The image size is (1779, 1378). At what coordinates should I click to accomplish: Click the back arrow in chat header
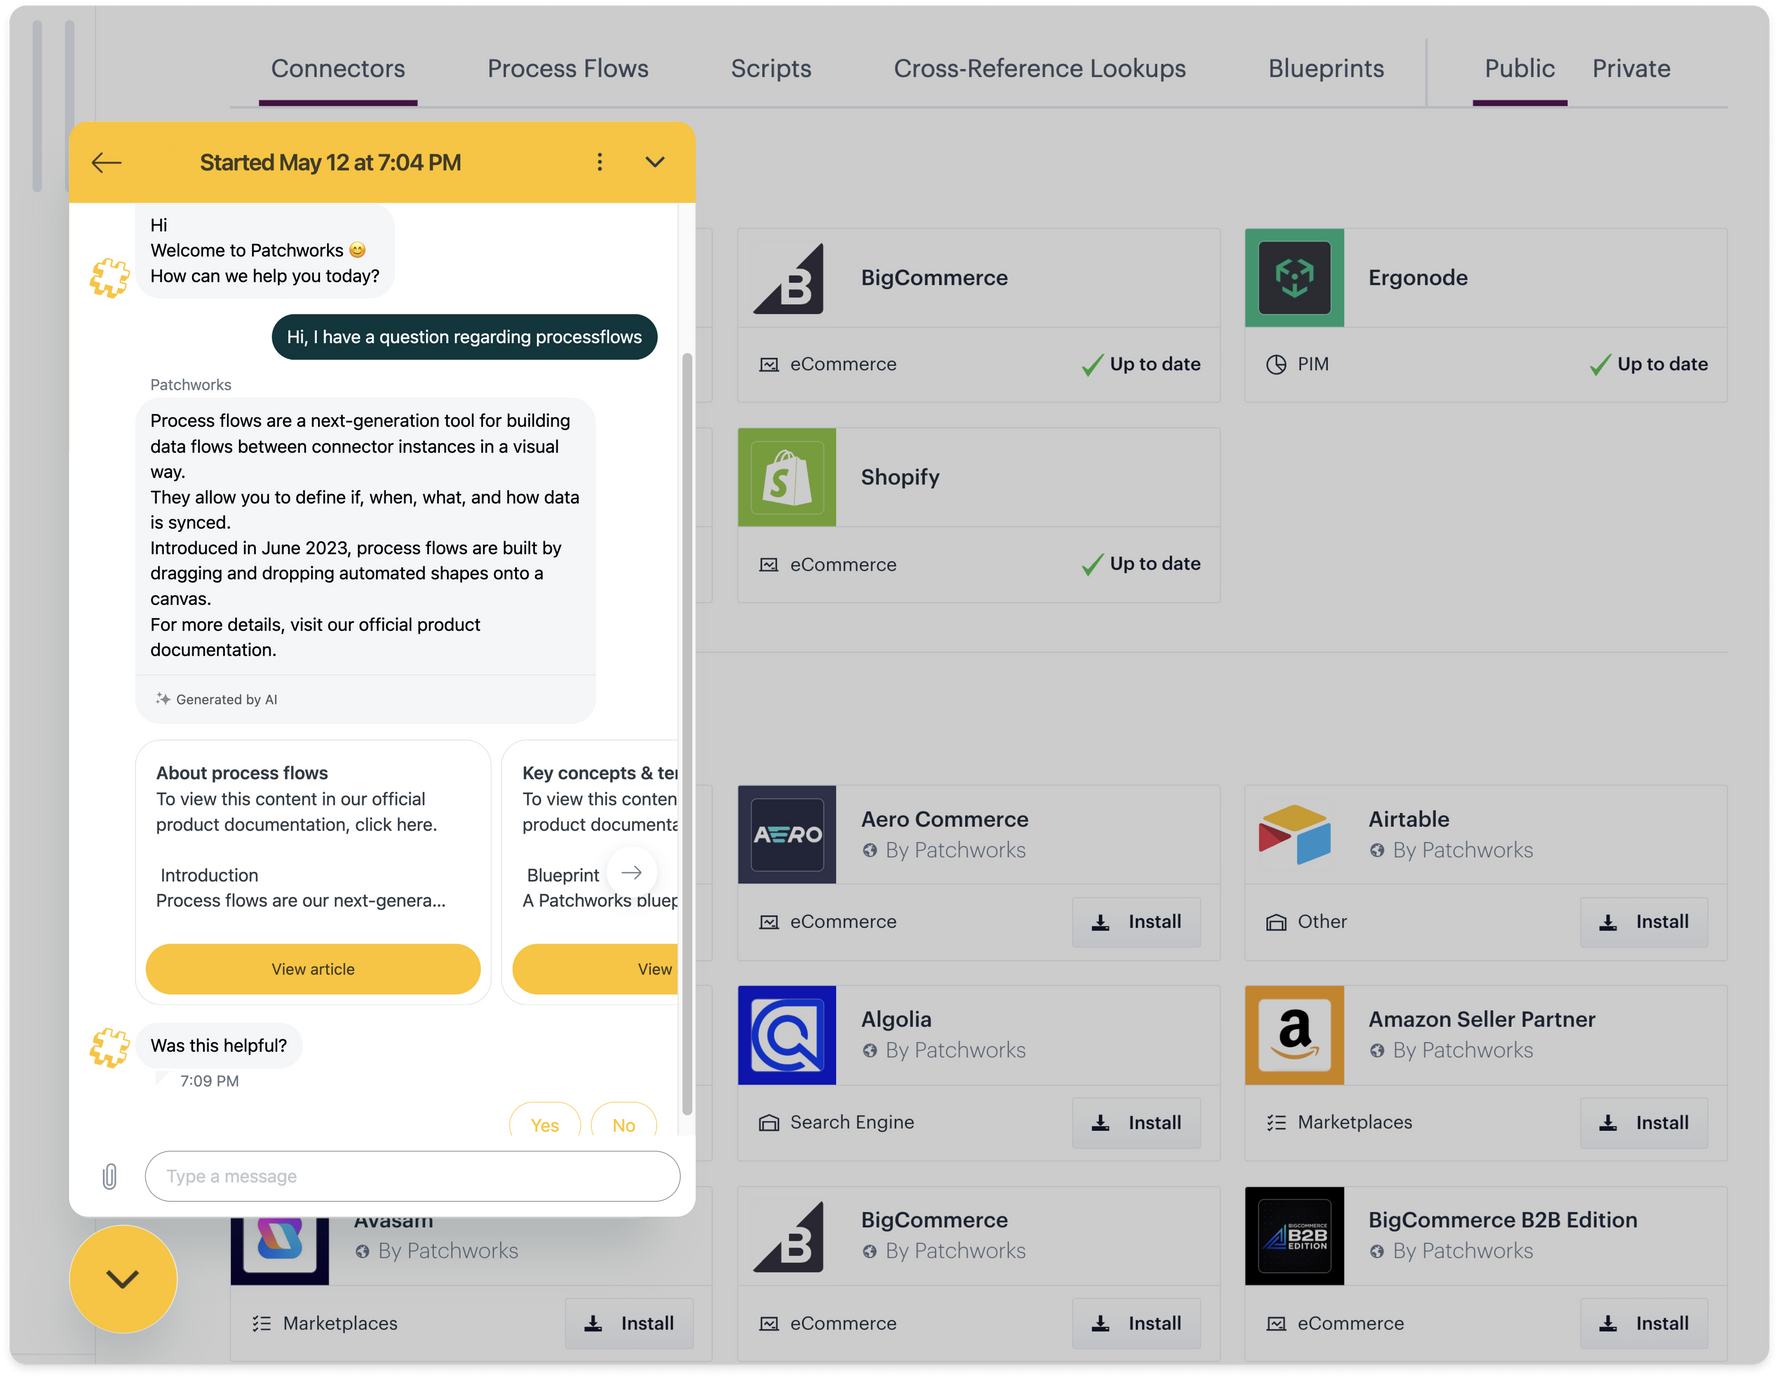pos(106,162)
